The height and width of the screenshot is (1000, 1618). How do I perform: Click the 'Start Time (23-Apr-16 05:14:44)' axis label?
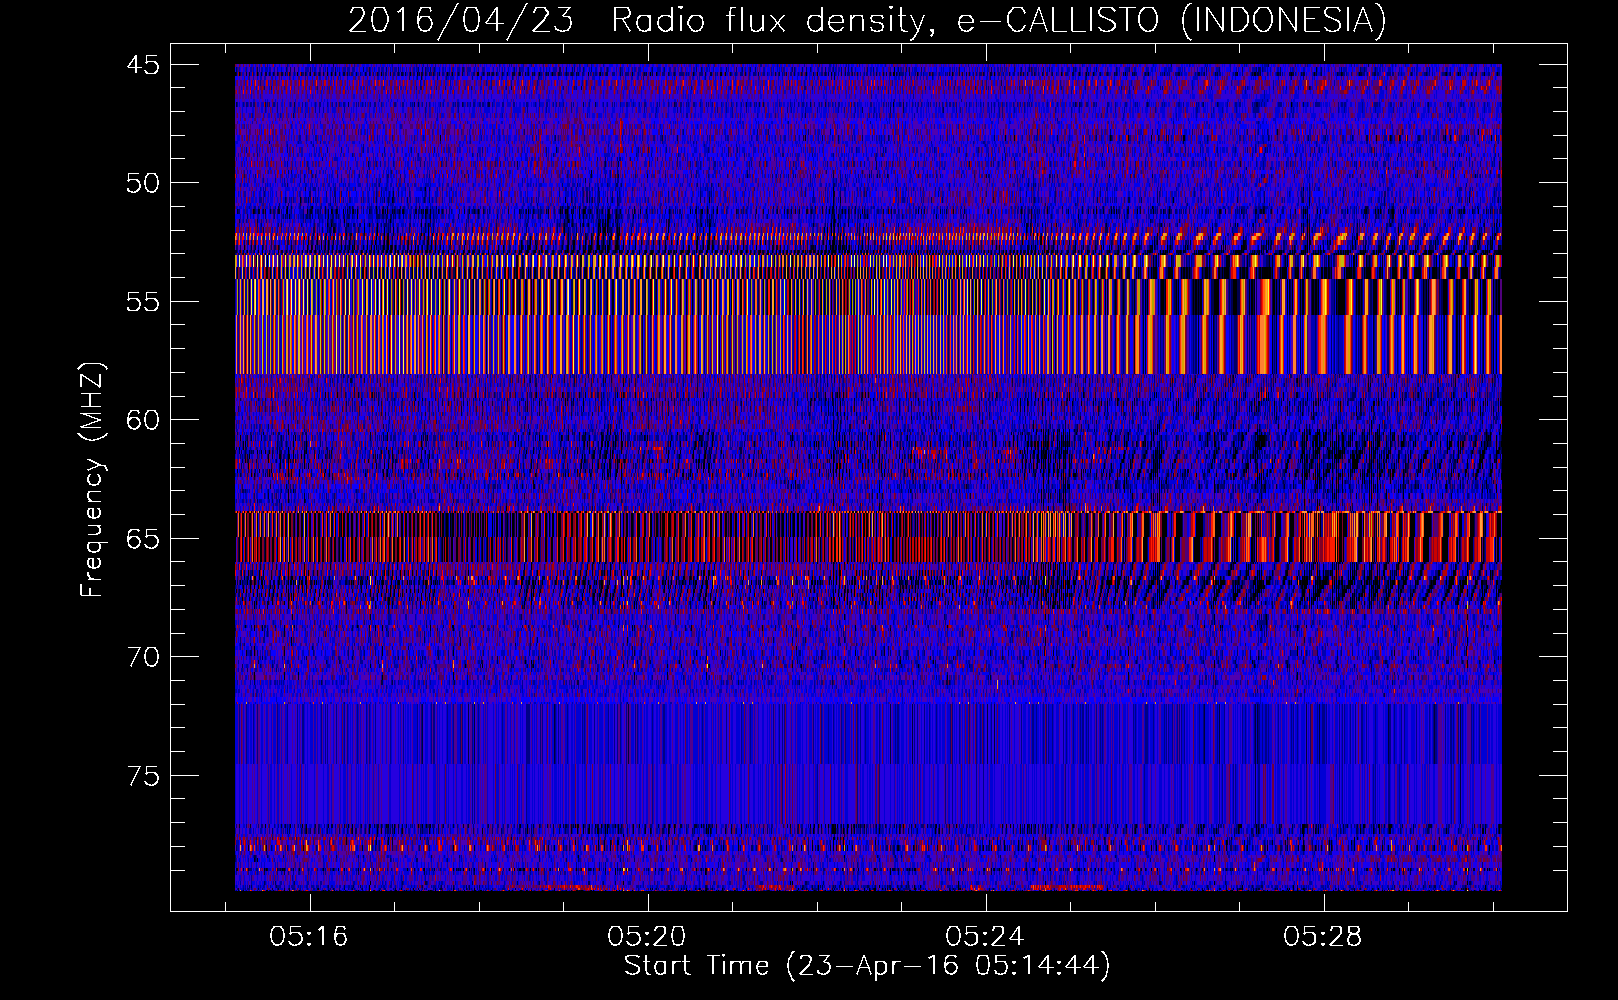pyautogui.click(x=867, y=966)
